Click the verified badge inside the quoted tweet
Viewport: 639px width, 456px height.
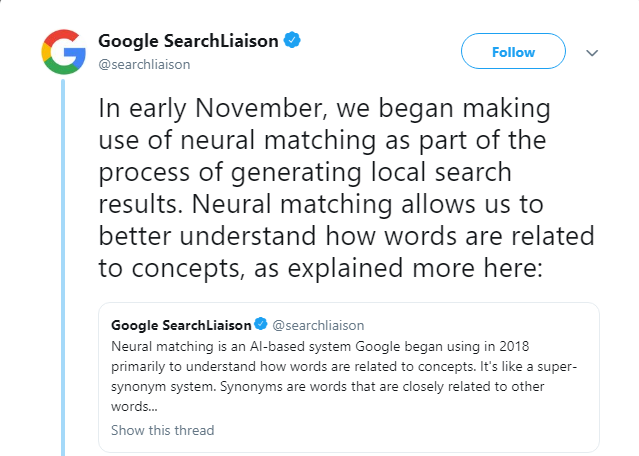260,325
